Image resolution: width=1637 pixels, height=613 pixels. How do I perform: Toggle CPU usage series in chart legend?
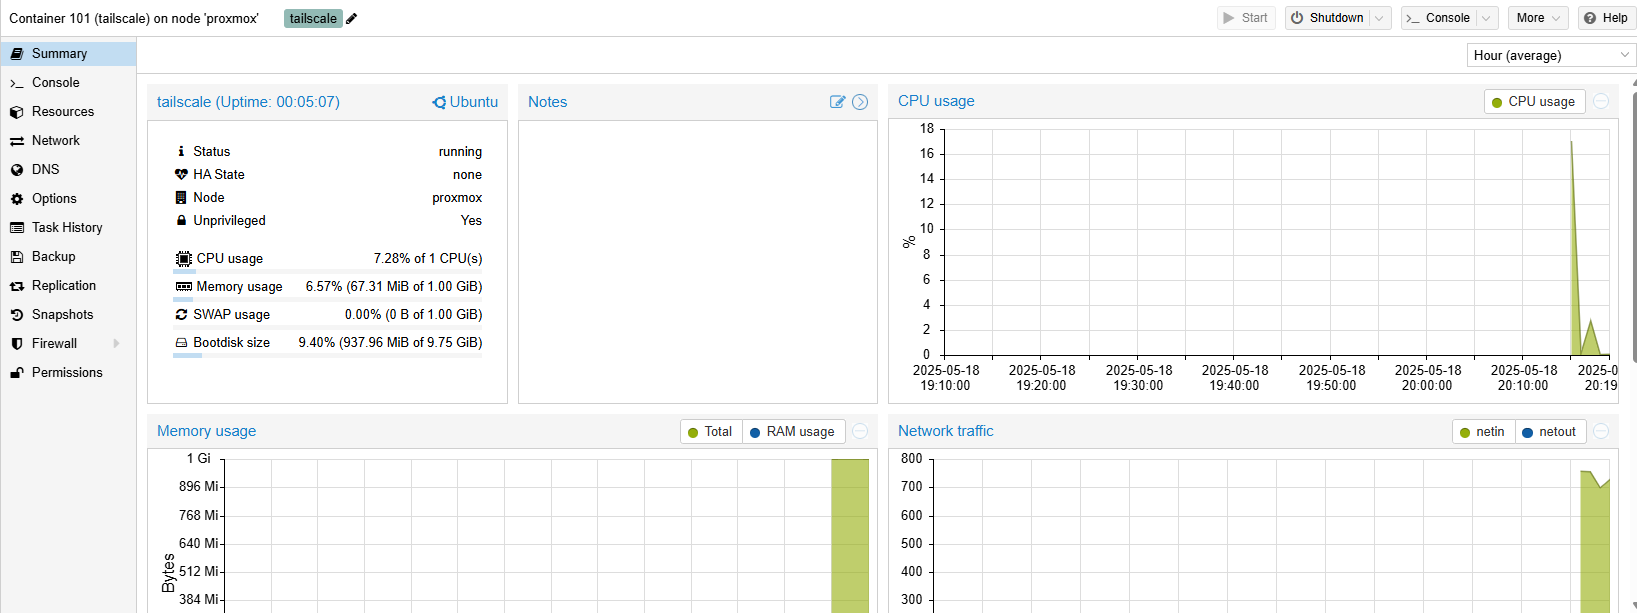click(x=1534, y=102)
